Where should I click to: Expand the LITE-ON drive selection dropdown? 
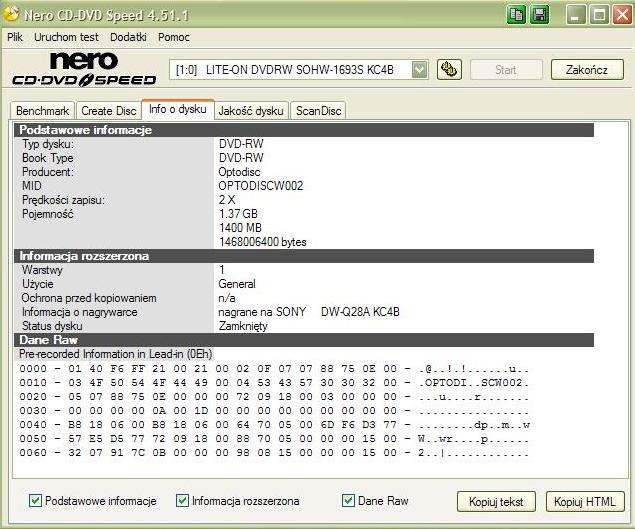420,70
